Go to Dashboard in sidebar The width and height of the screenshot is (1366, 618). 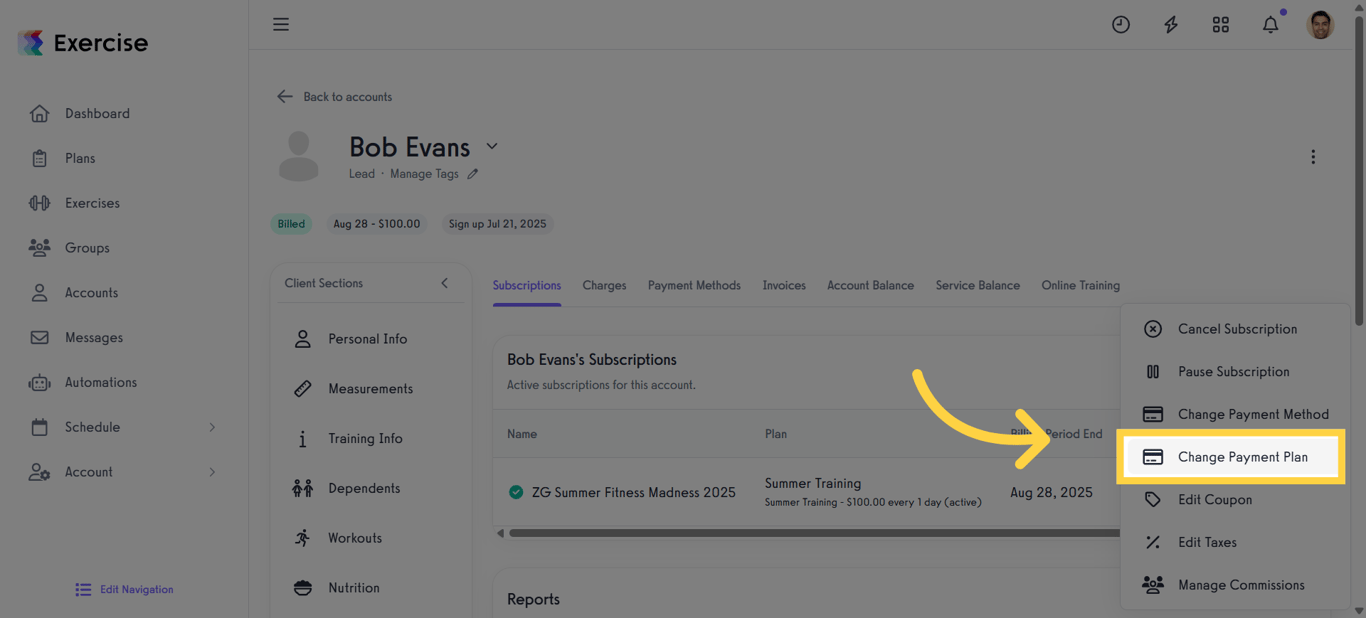pyautogui.click(x=97, y=114)
